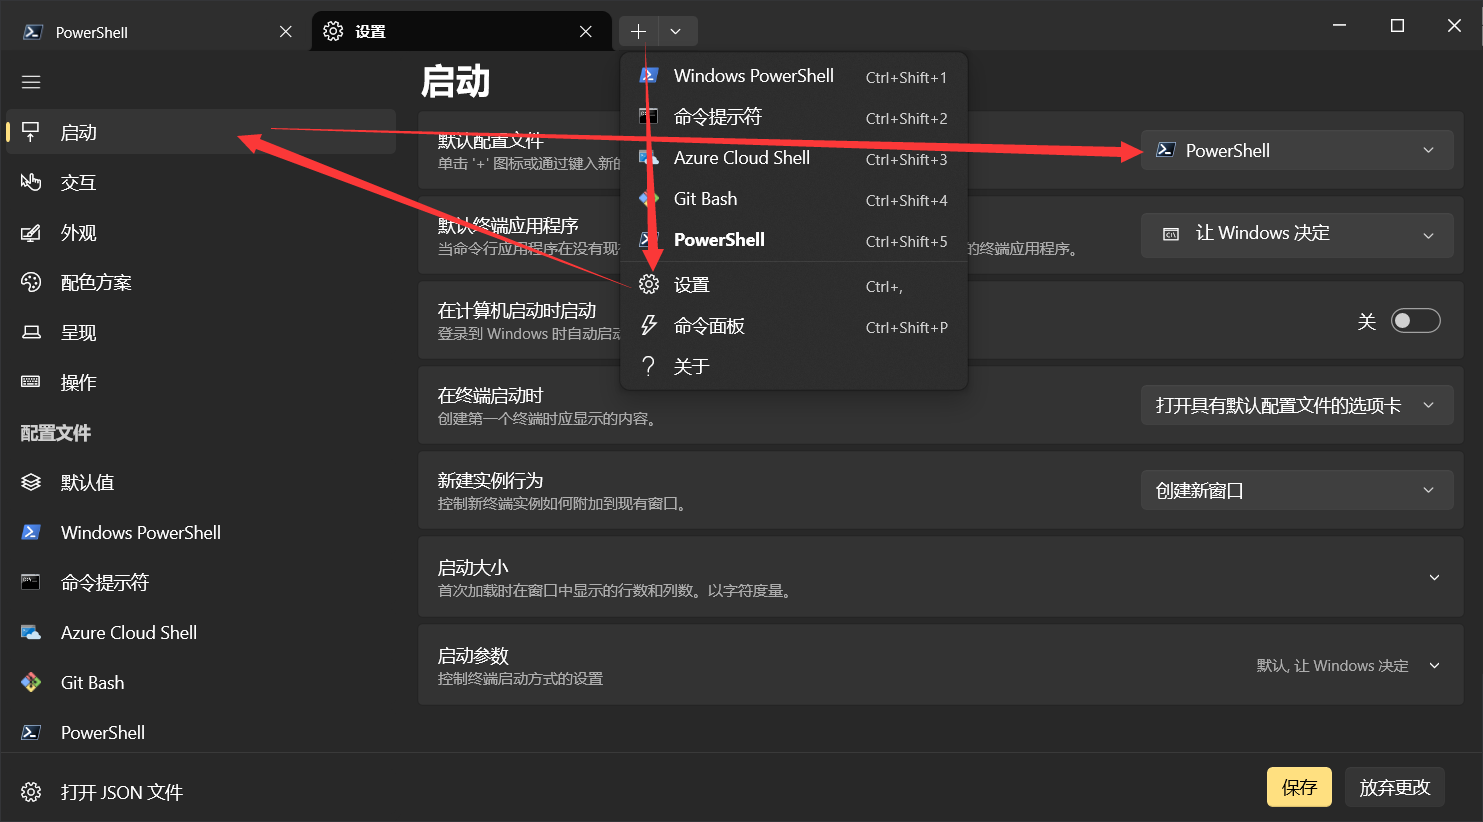The height and width of the screenshot is (822, 1483).
Task: Open the 让 Windows 决定 terminal application dropdown
Action: (x=1297, y=235)
